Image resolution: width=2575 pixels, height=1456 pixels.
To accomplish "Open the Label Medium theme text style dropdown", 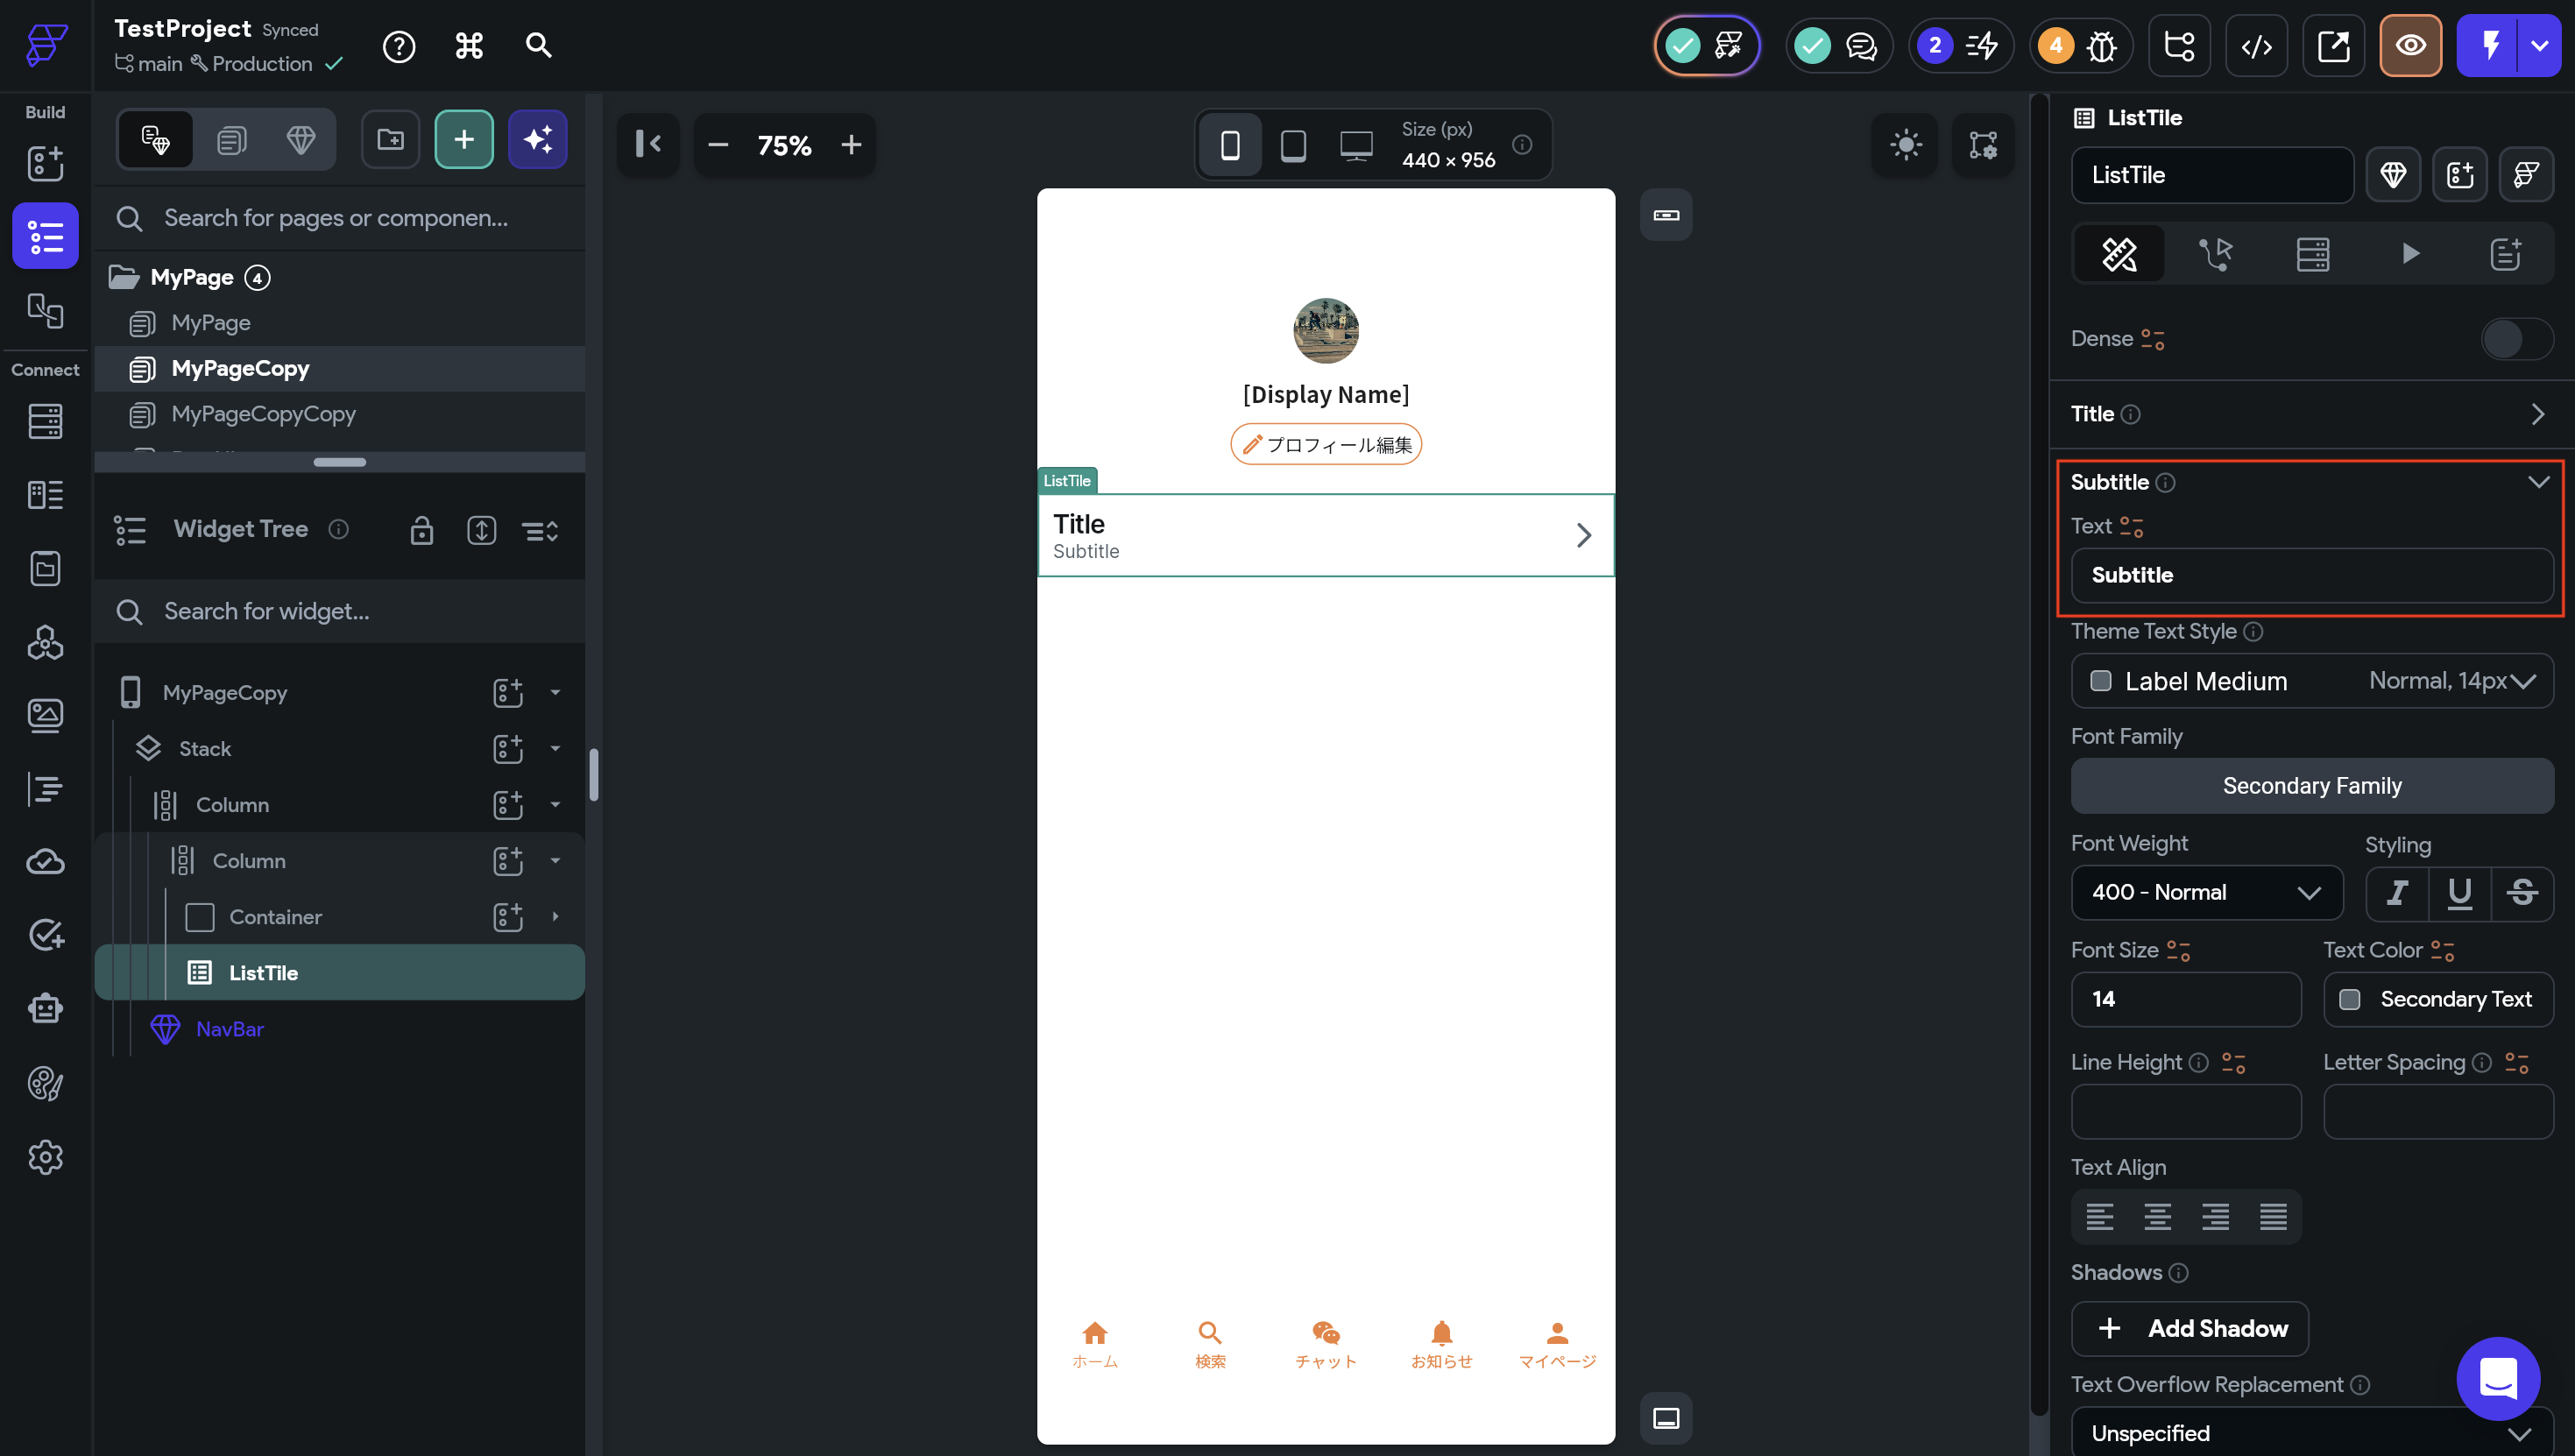I will (2311, 681).
